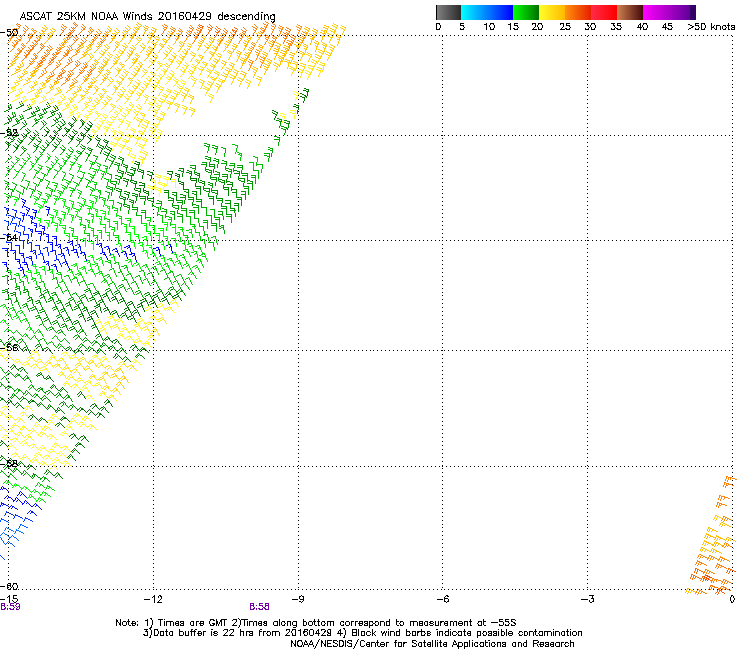
Task: Click the title 'ASCAT 25KM NOAA Winds 20160429 descending'
Action: pos(147,16)
